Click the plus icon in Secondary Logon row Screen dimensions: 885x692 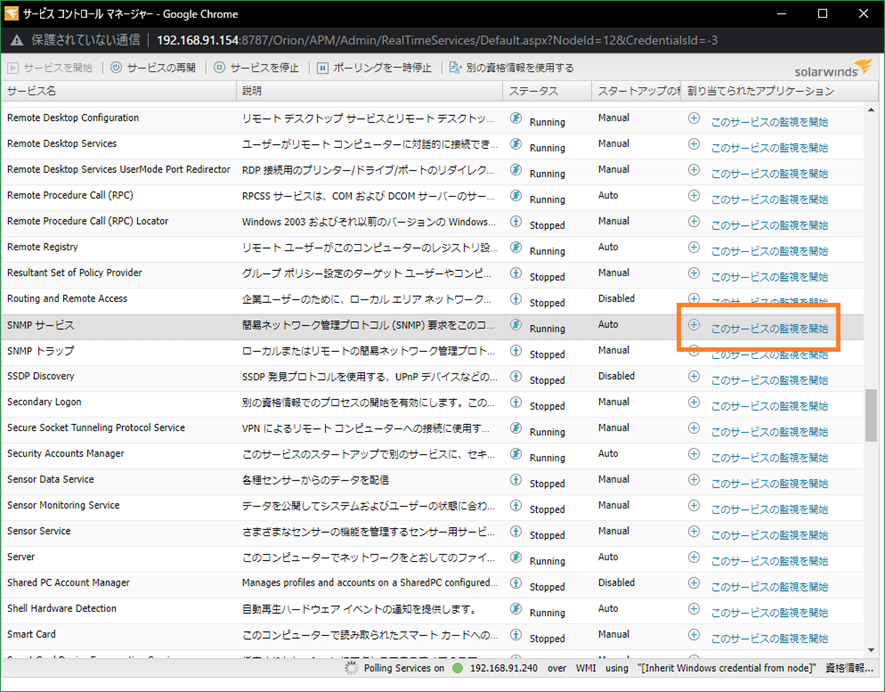[x=694, y=402]
